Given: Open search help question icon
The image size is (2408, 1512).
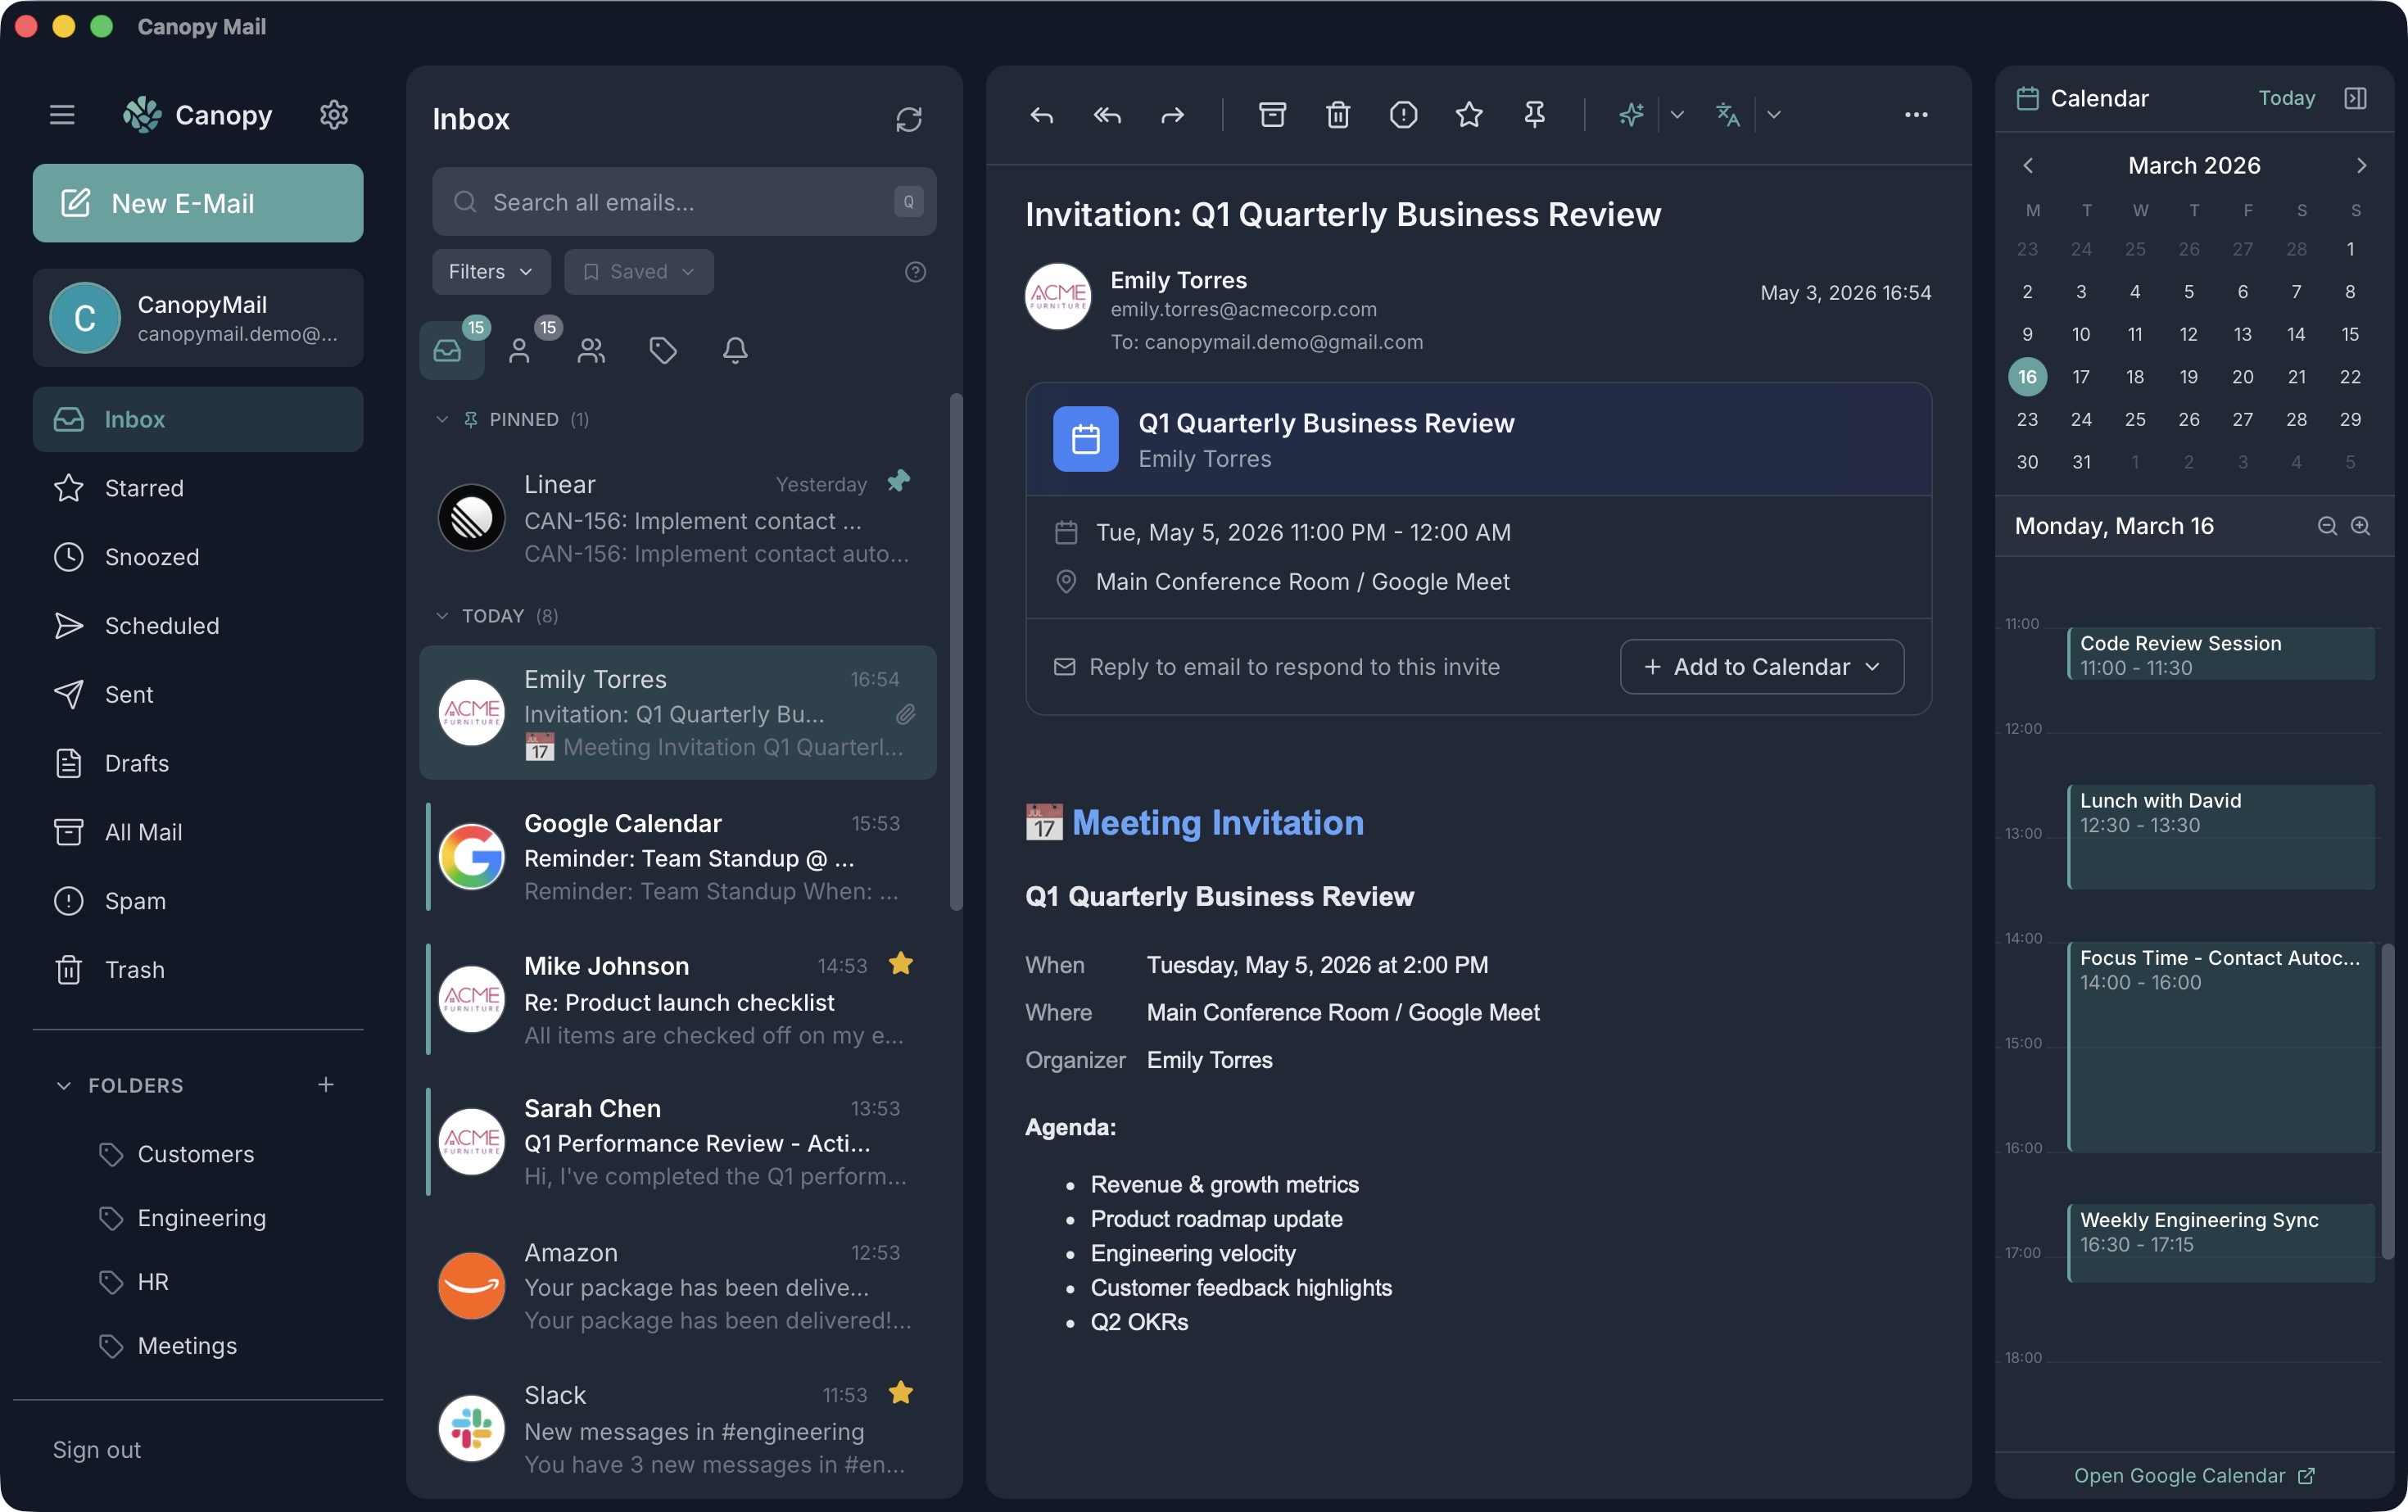Looking at the screenshot, I should click(x=915, y=272).
